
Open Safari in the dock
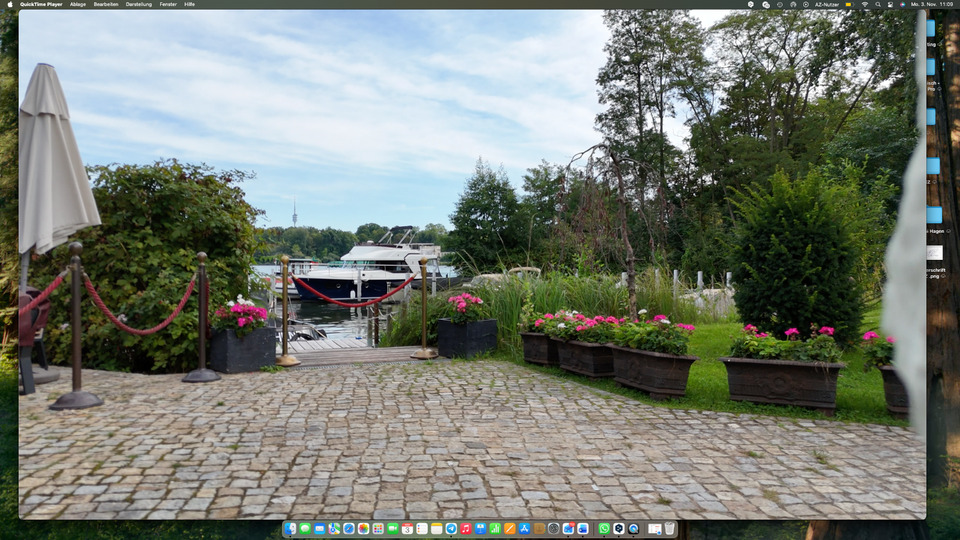pos(349,528)
